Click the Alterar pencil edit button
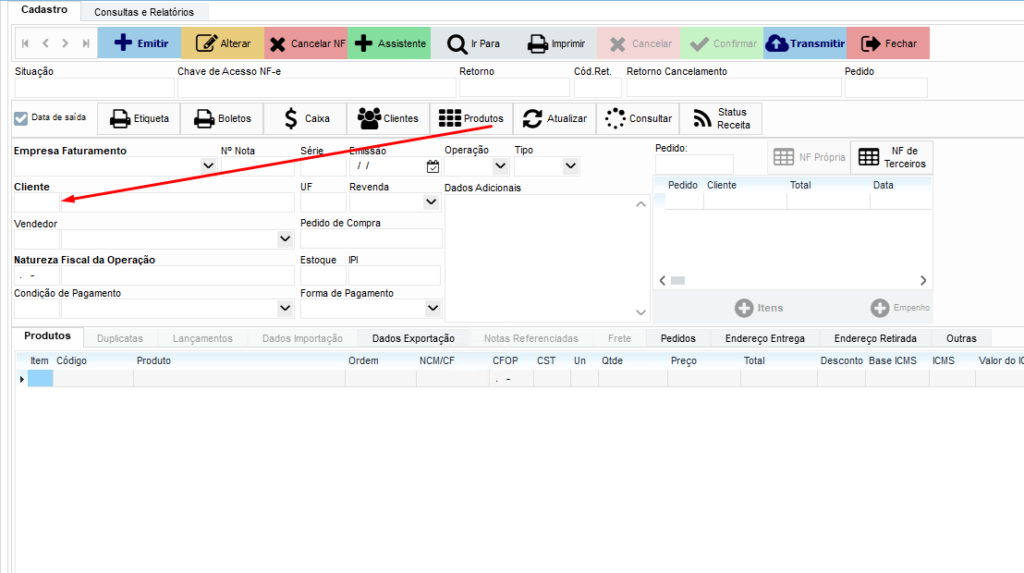 coord(222,43)
